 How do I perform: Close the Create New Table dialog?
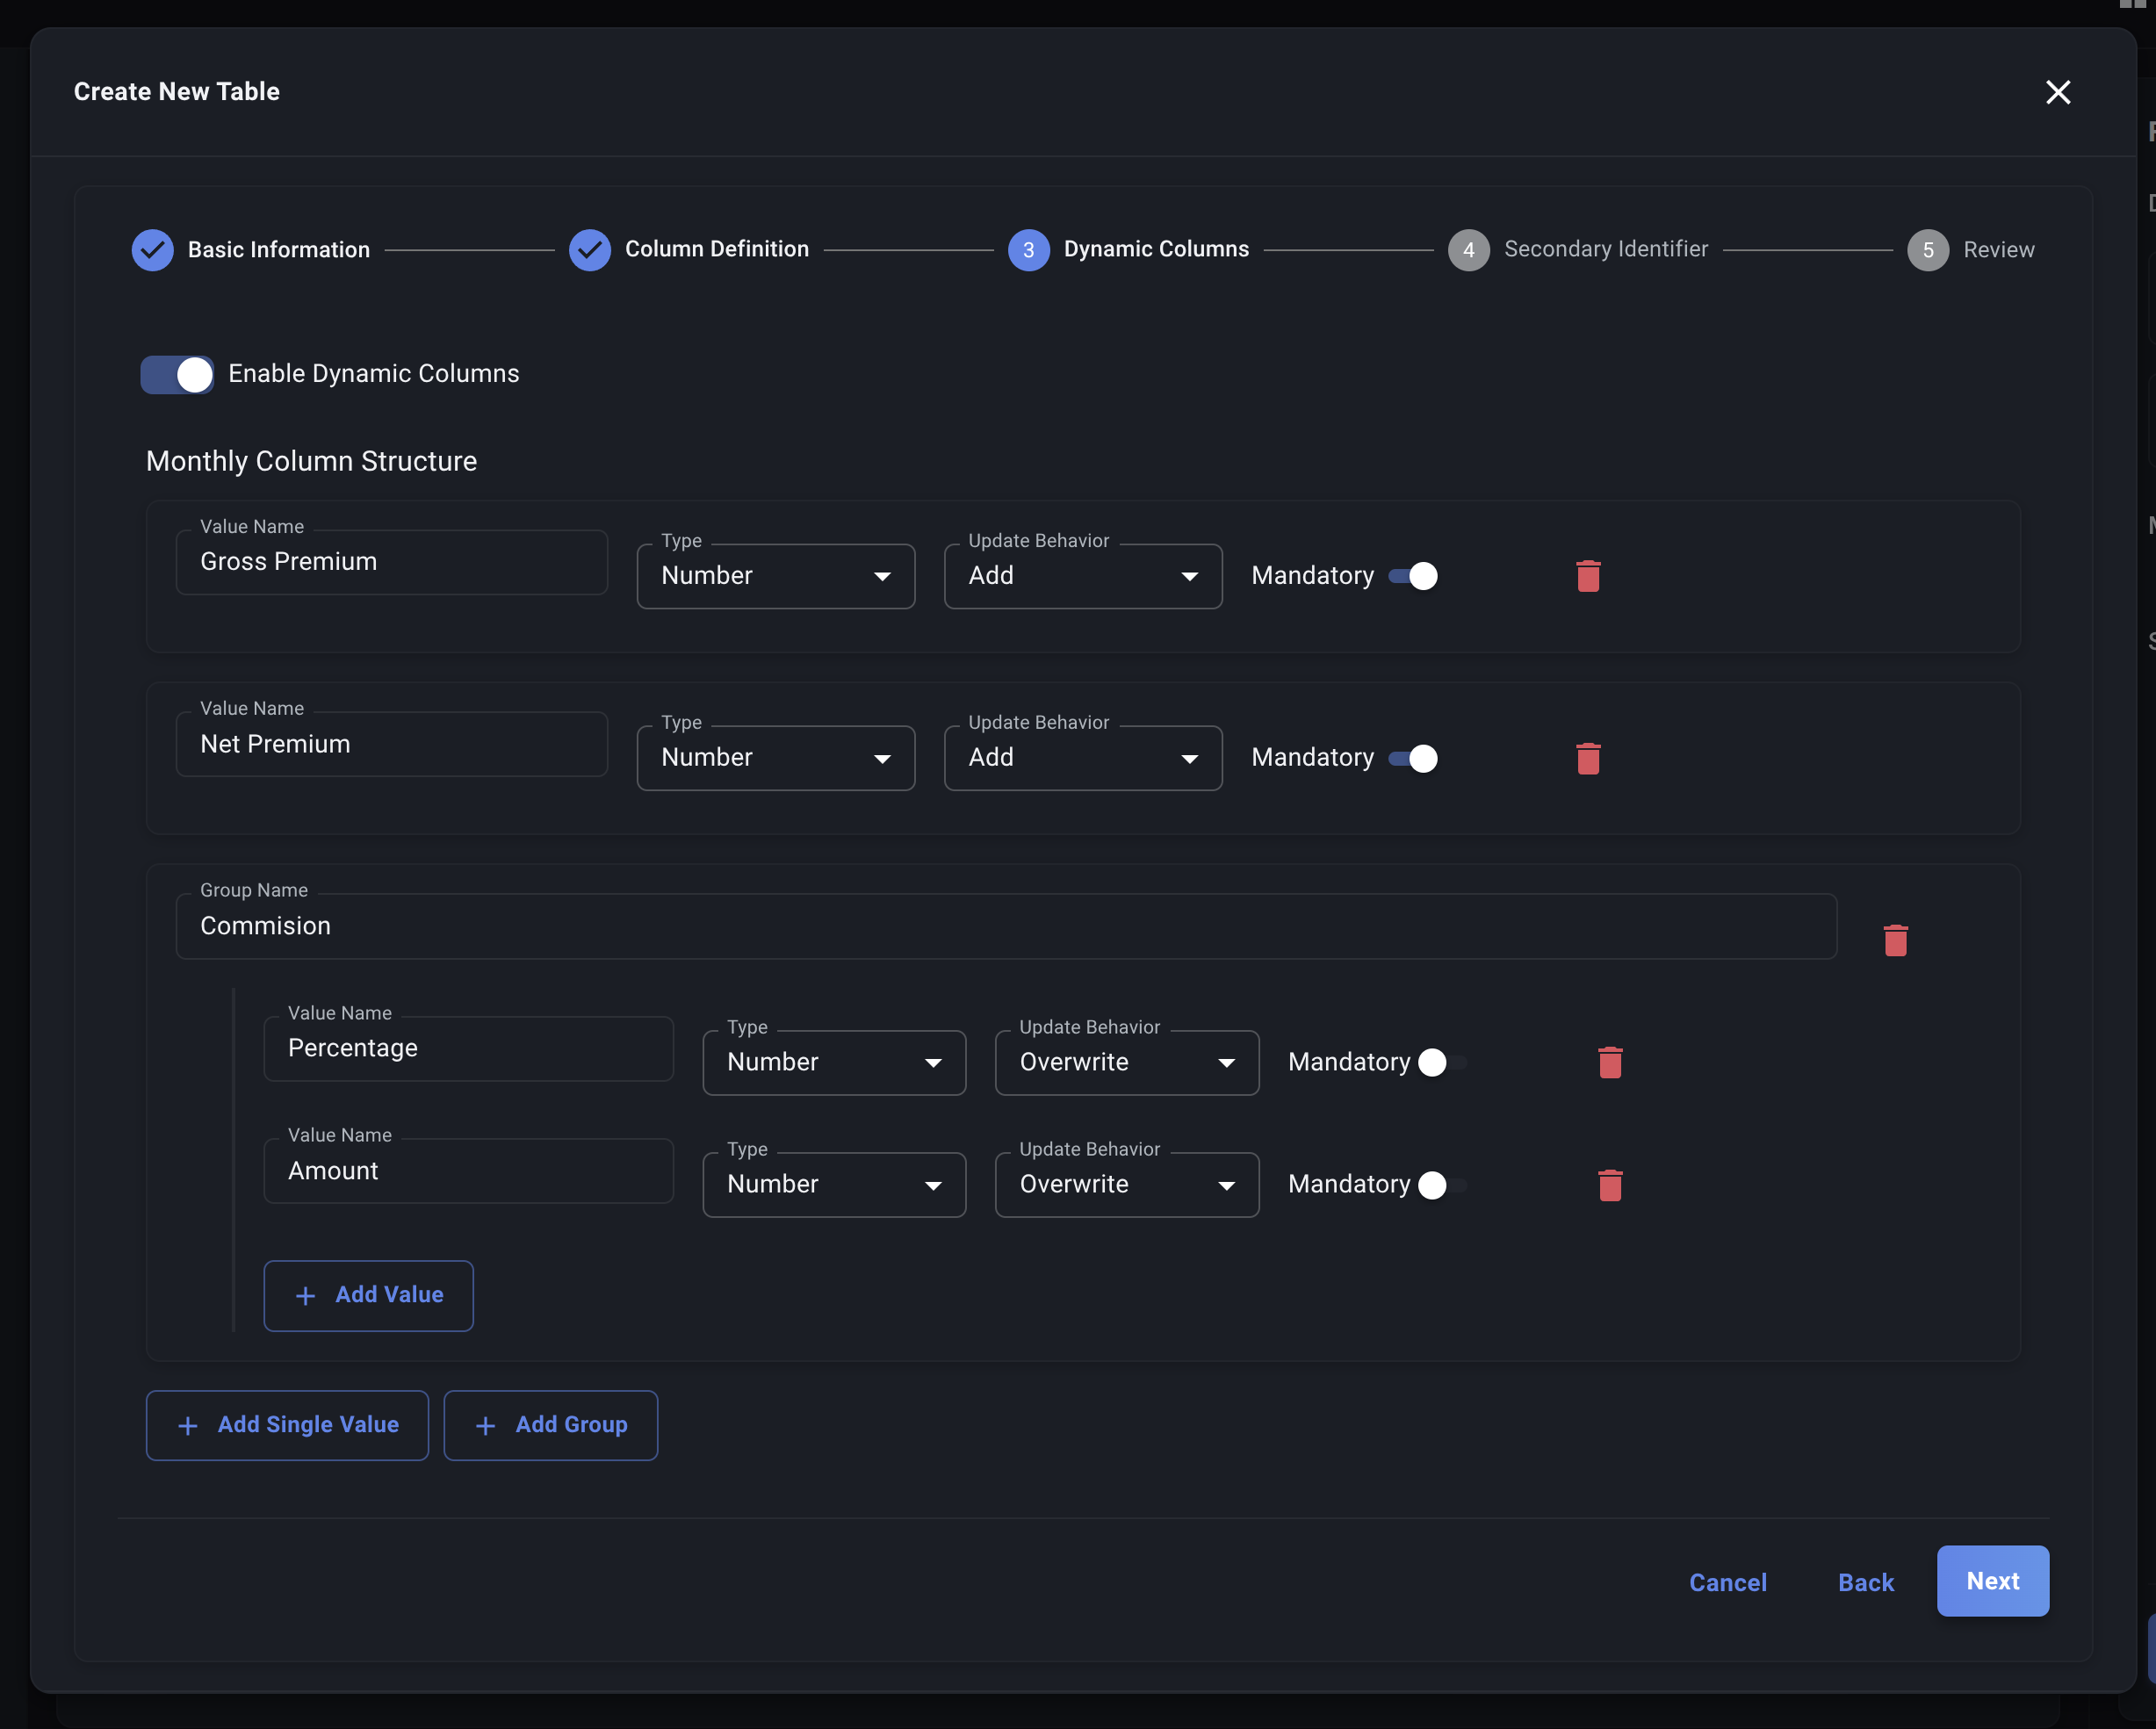click(2057, 92)
